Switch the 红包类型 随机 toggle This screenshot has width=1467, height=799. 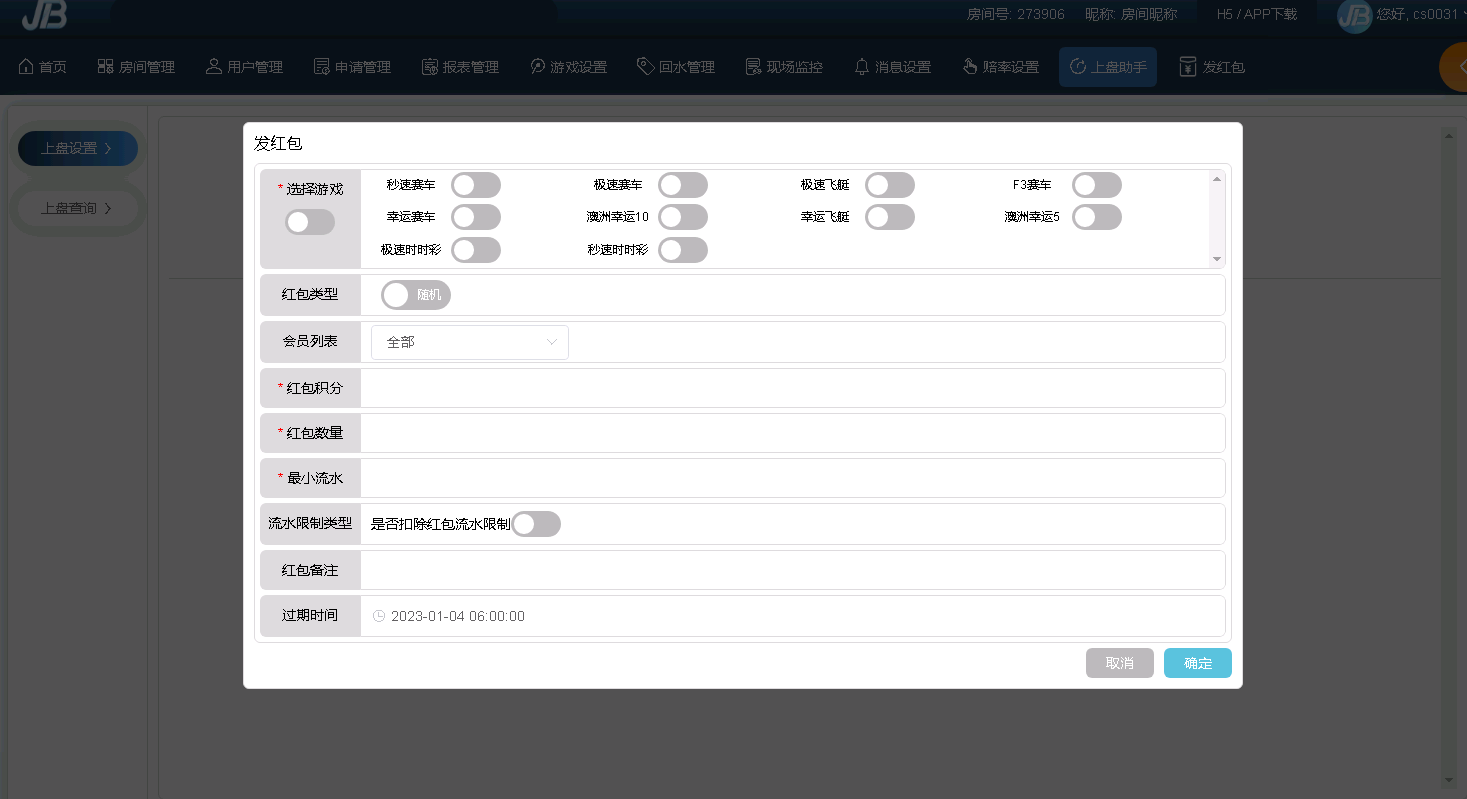pos(416,295)
